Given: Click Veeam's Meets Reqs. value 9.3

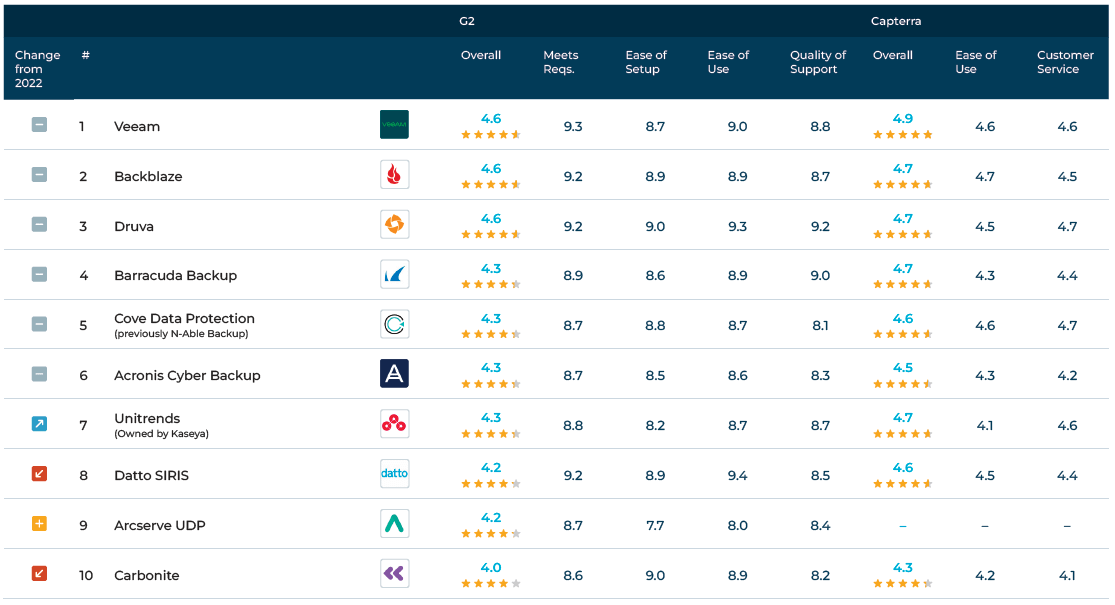Looking at the screenshot, I should pyautogui.click(x=572, y=127).
